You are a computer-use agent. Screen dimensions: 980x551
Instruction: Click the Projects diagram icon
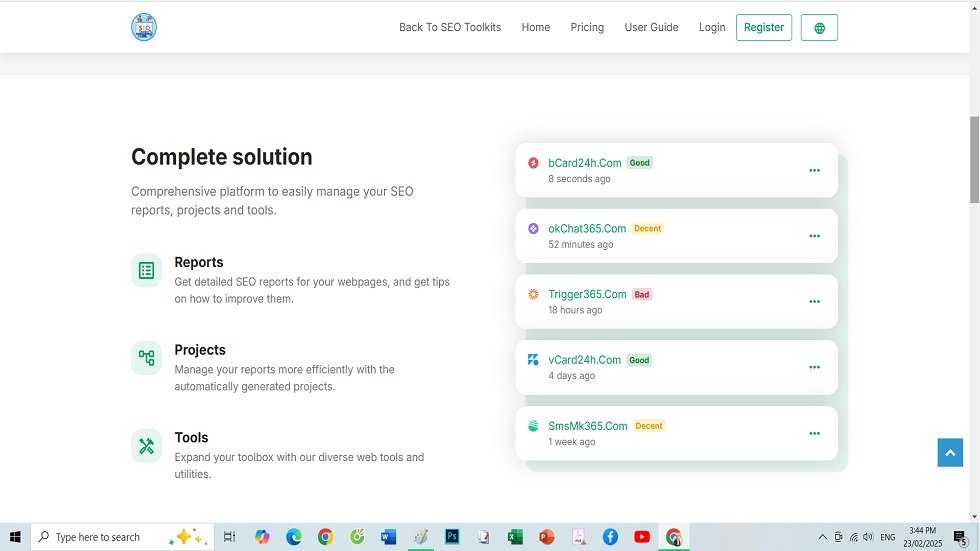(146, 358)
